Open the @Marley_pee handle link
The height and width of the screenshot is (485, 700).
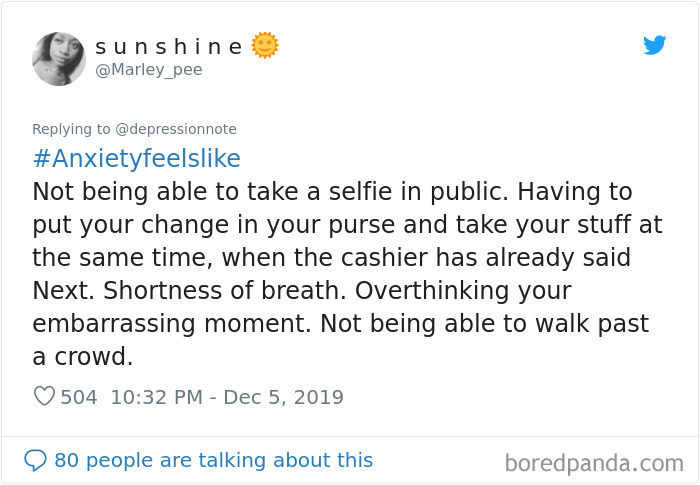(148, 69)
